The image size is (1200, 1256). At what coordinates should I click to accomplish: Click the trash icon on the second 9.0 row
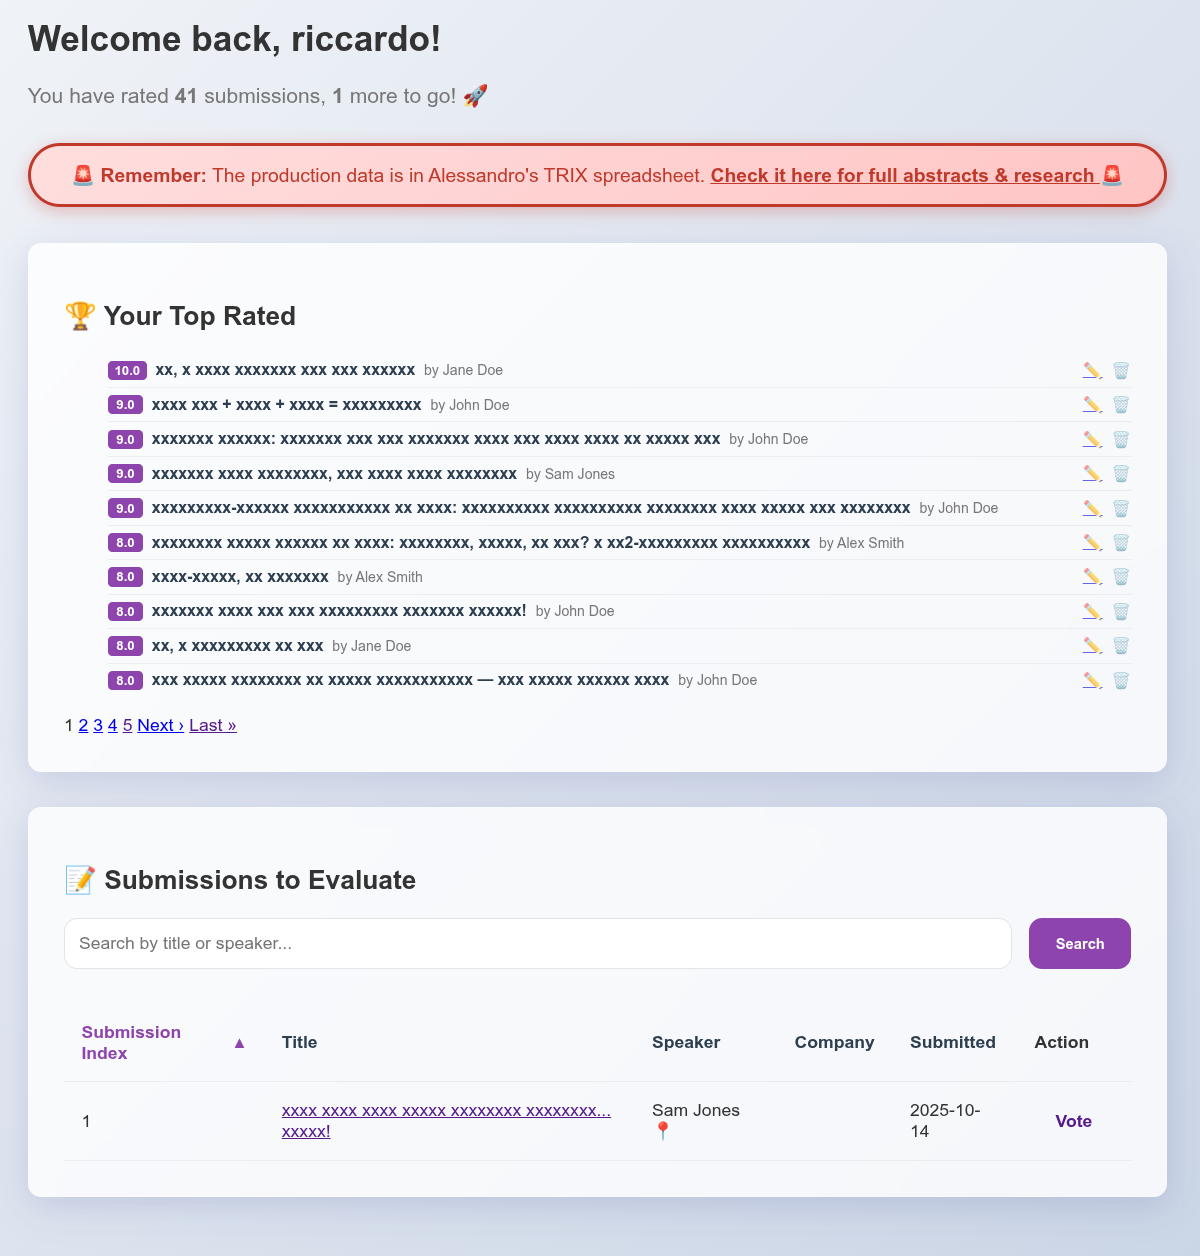click(1121, 439)
